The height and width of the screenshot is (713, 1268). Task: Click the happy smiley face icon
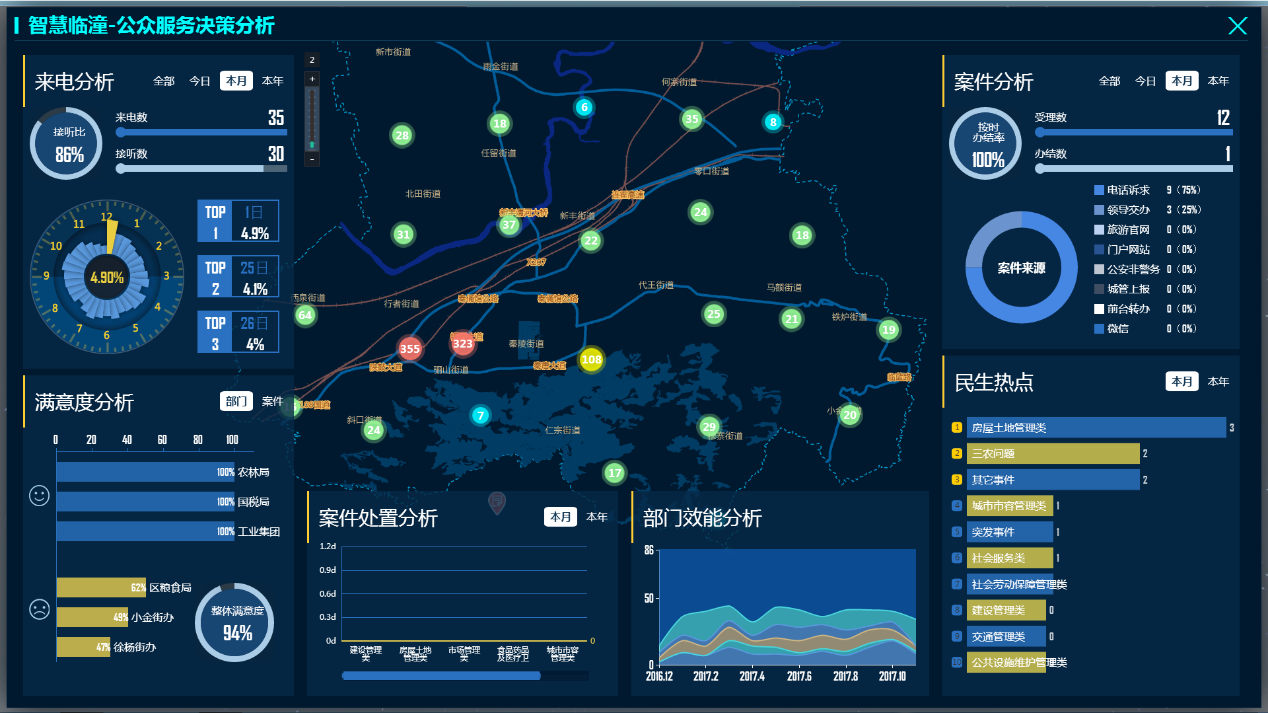point(39,495)
